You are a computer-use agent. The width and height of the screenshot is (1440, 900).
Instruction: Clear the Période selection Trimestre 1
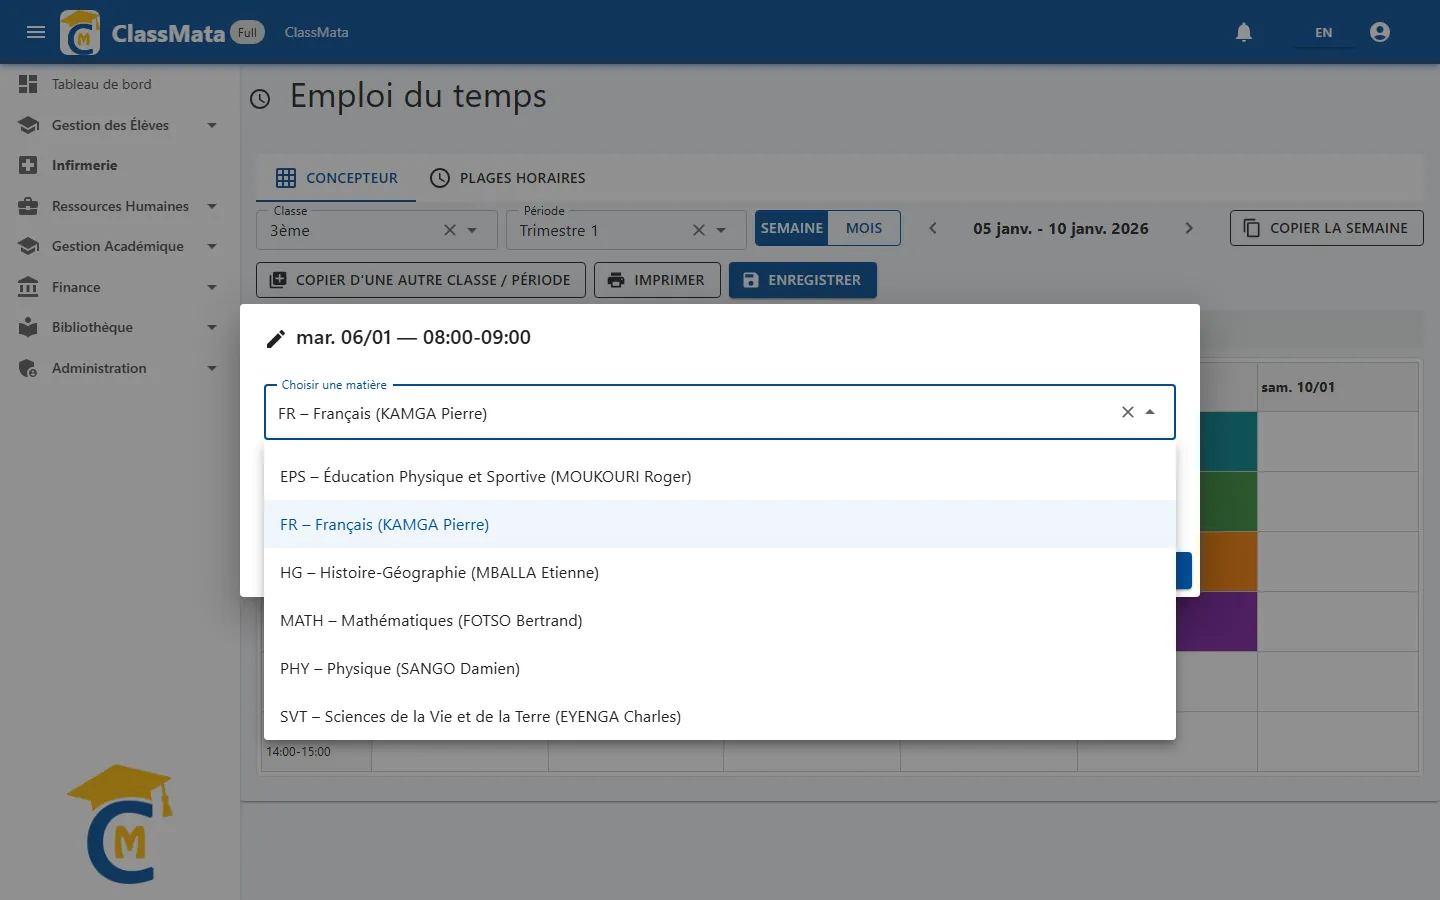699,230
